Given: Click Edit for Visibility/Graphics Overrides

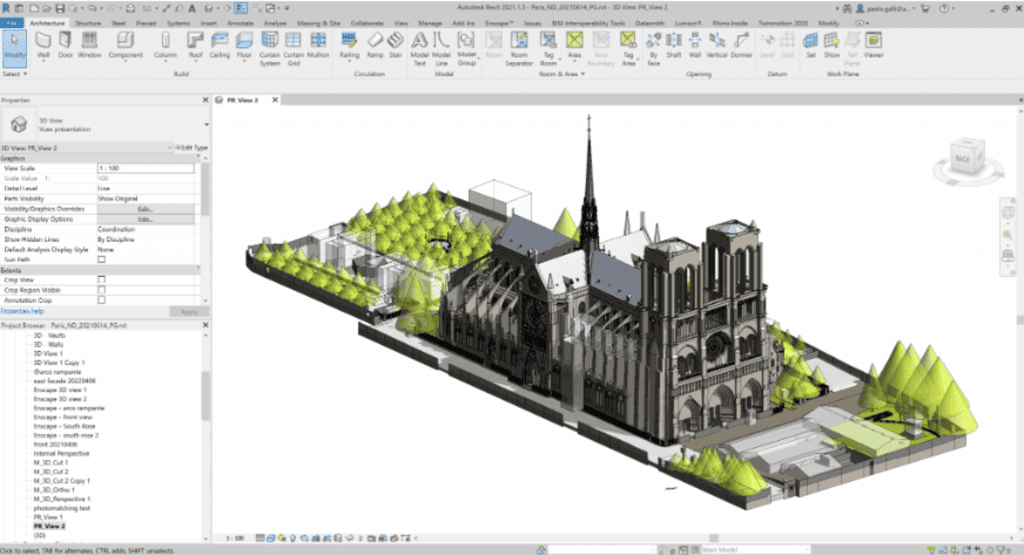Looking at the screenshot, I should pyautogui.click(x=145, y=209).
